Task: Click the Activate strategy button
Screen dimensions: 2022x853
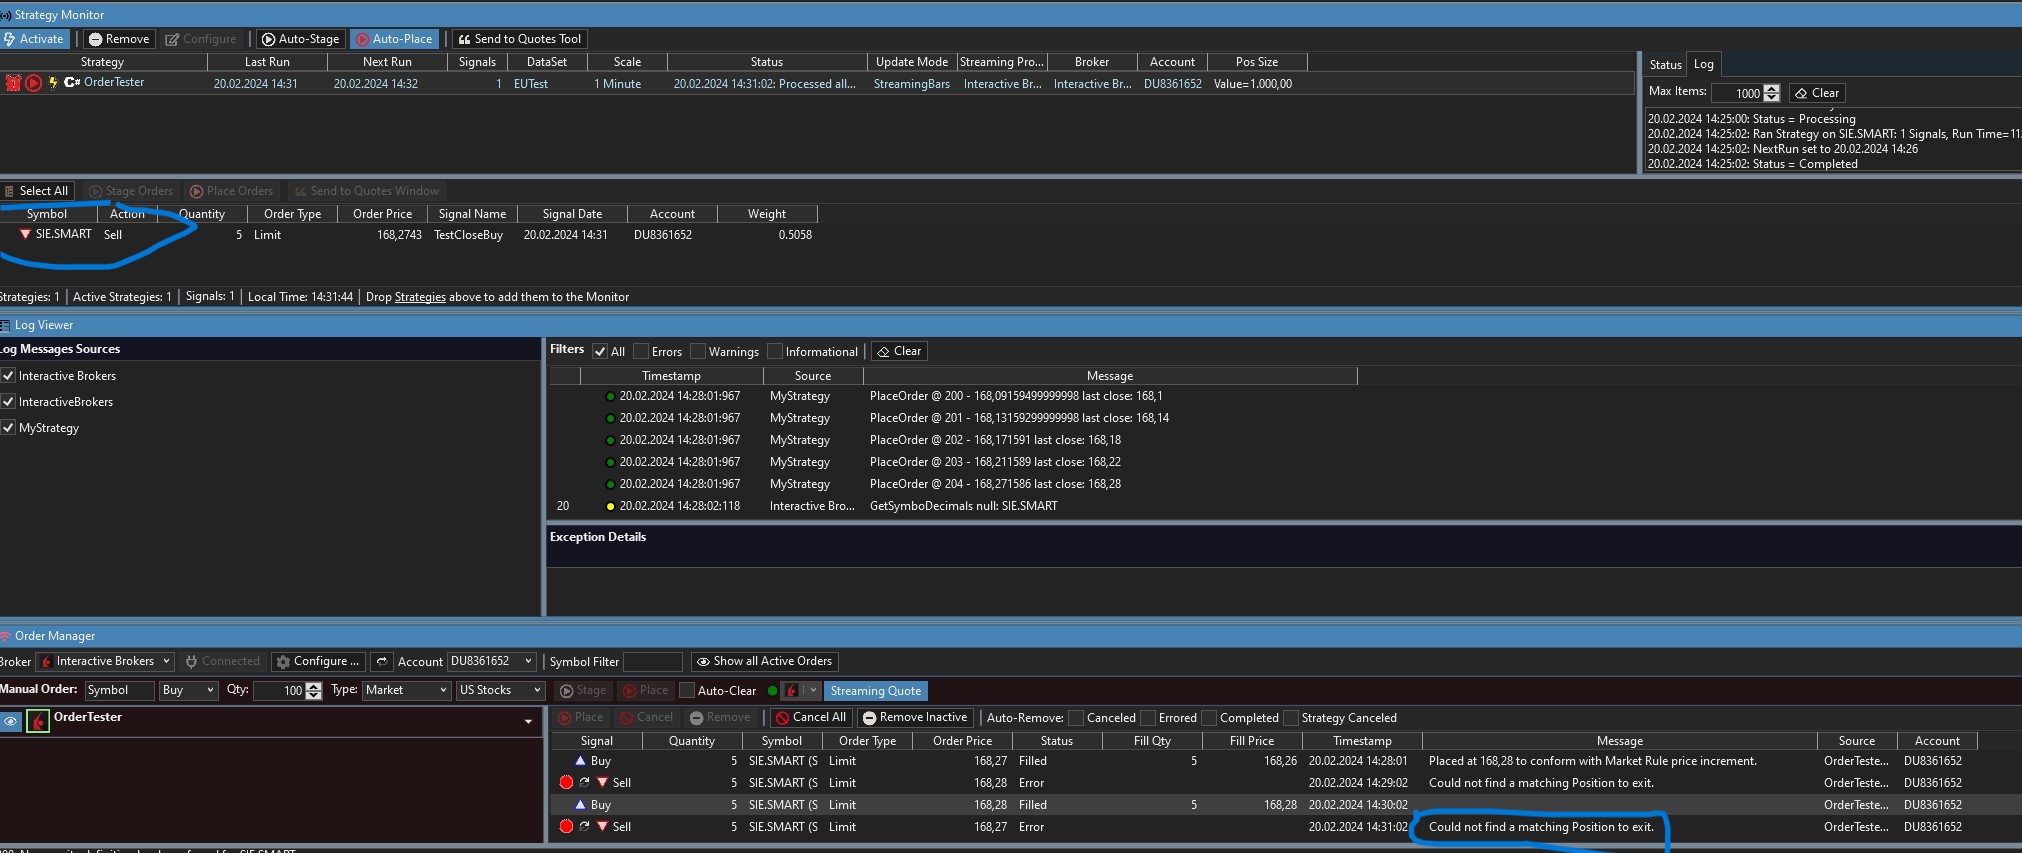Action: [34, 39]
